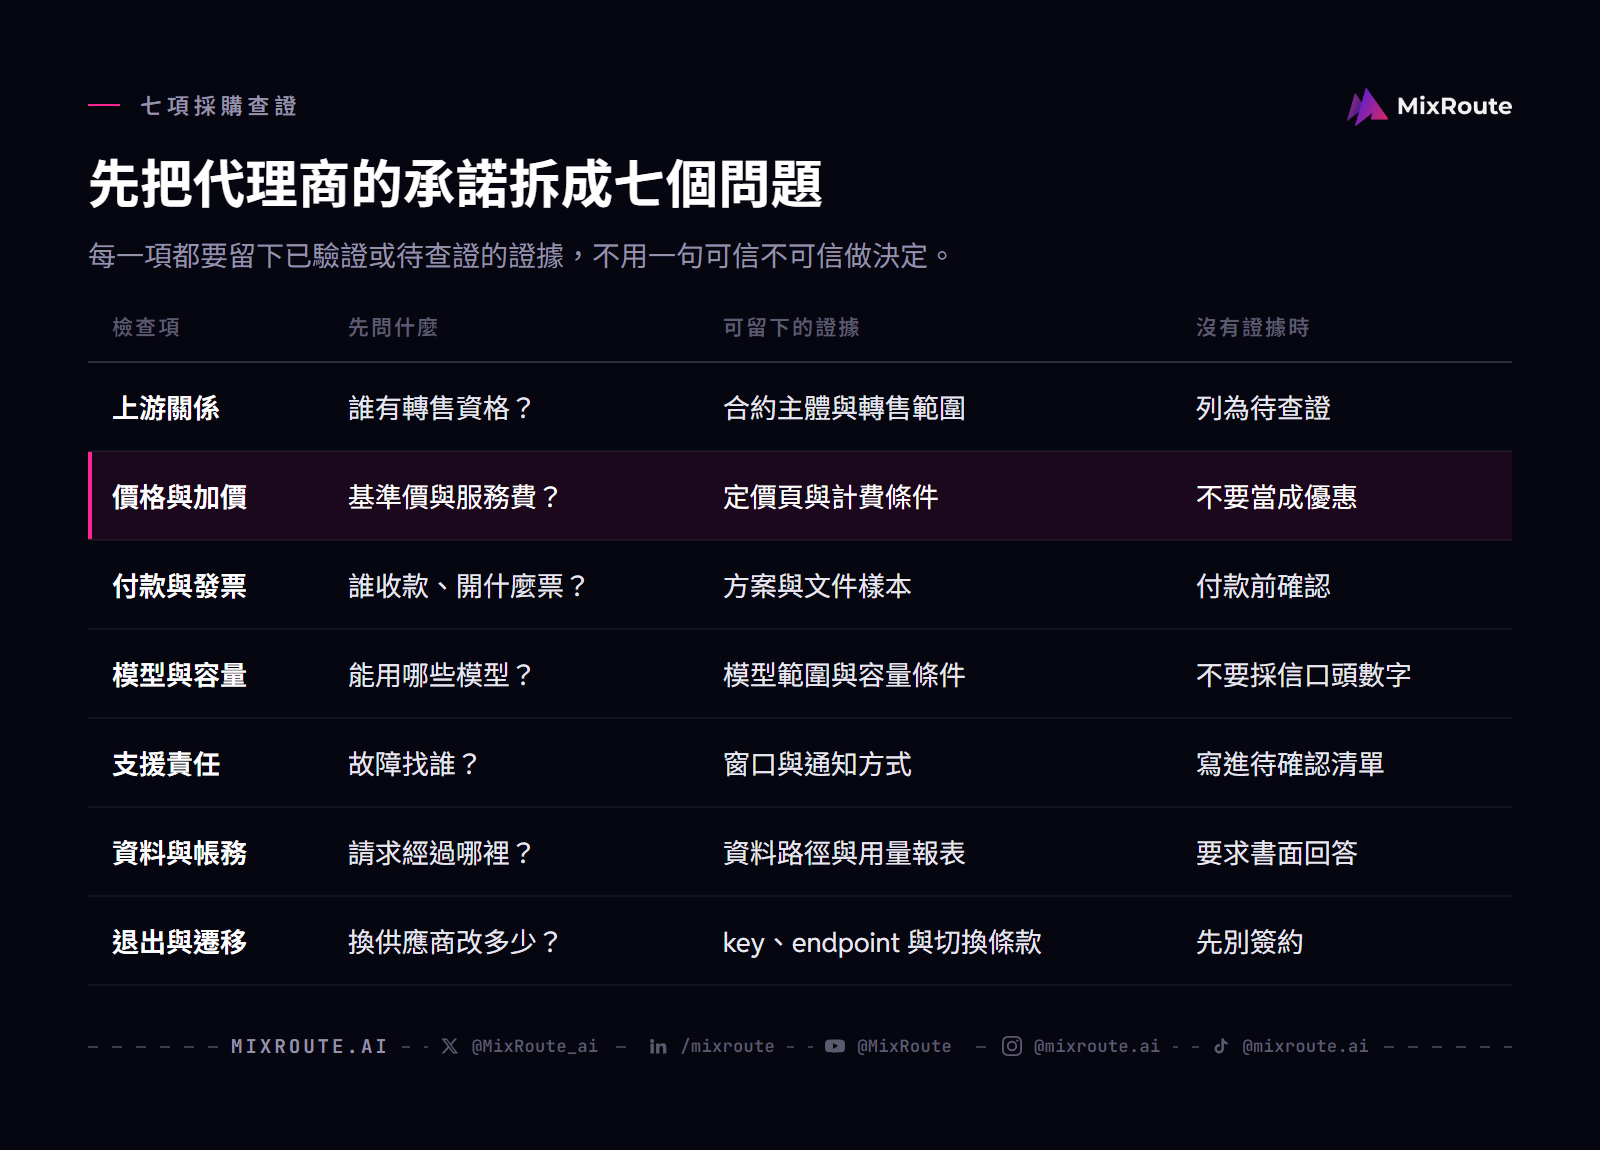
Task: Select the highlighted 價格與加價 row label
Action: point(180,497)
